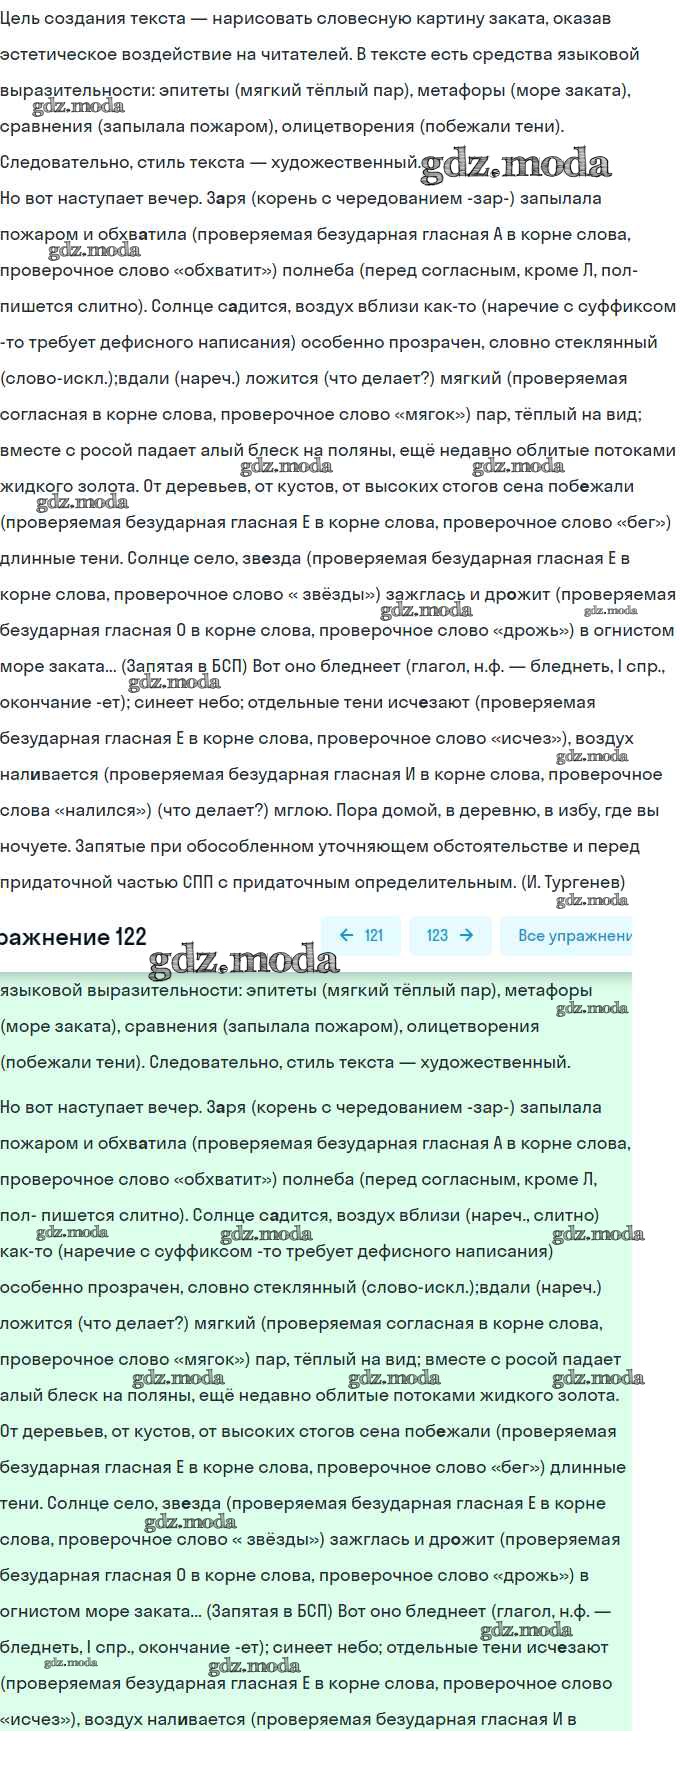Screen dimensions: 680x1766
Task: Go to previous exercise number 121
Action: point(361,935)
